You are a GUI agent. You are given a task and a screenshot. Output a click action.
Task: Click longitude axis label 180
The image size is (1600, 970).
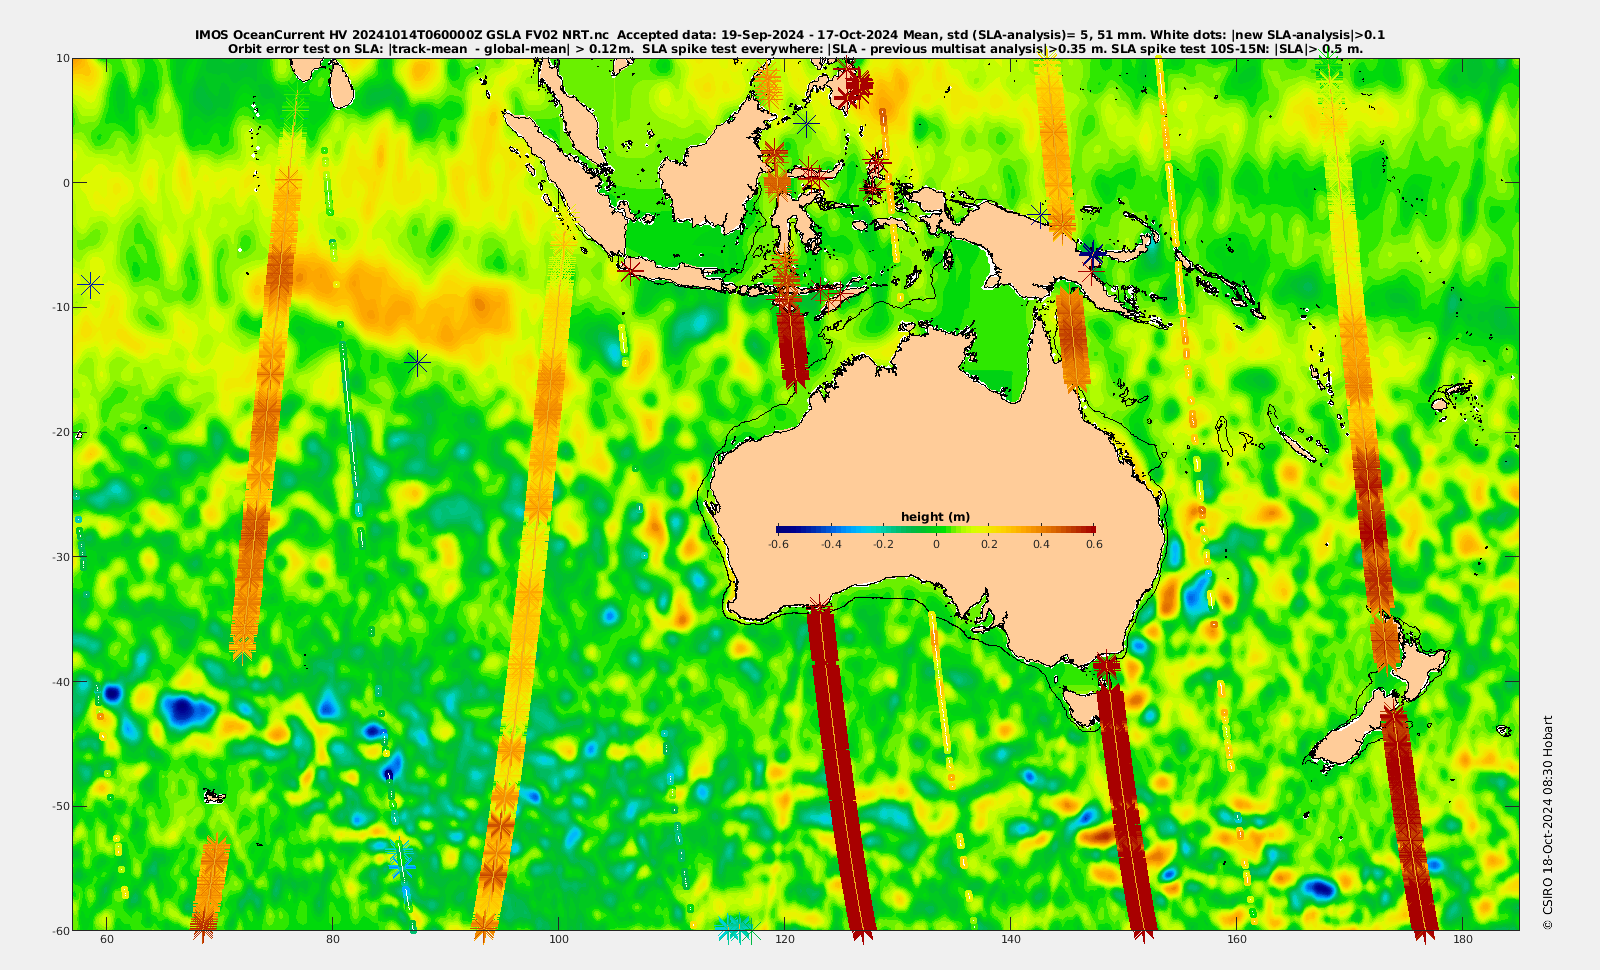[x=1463, y=939]
